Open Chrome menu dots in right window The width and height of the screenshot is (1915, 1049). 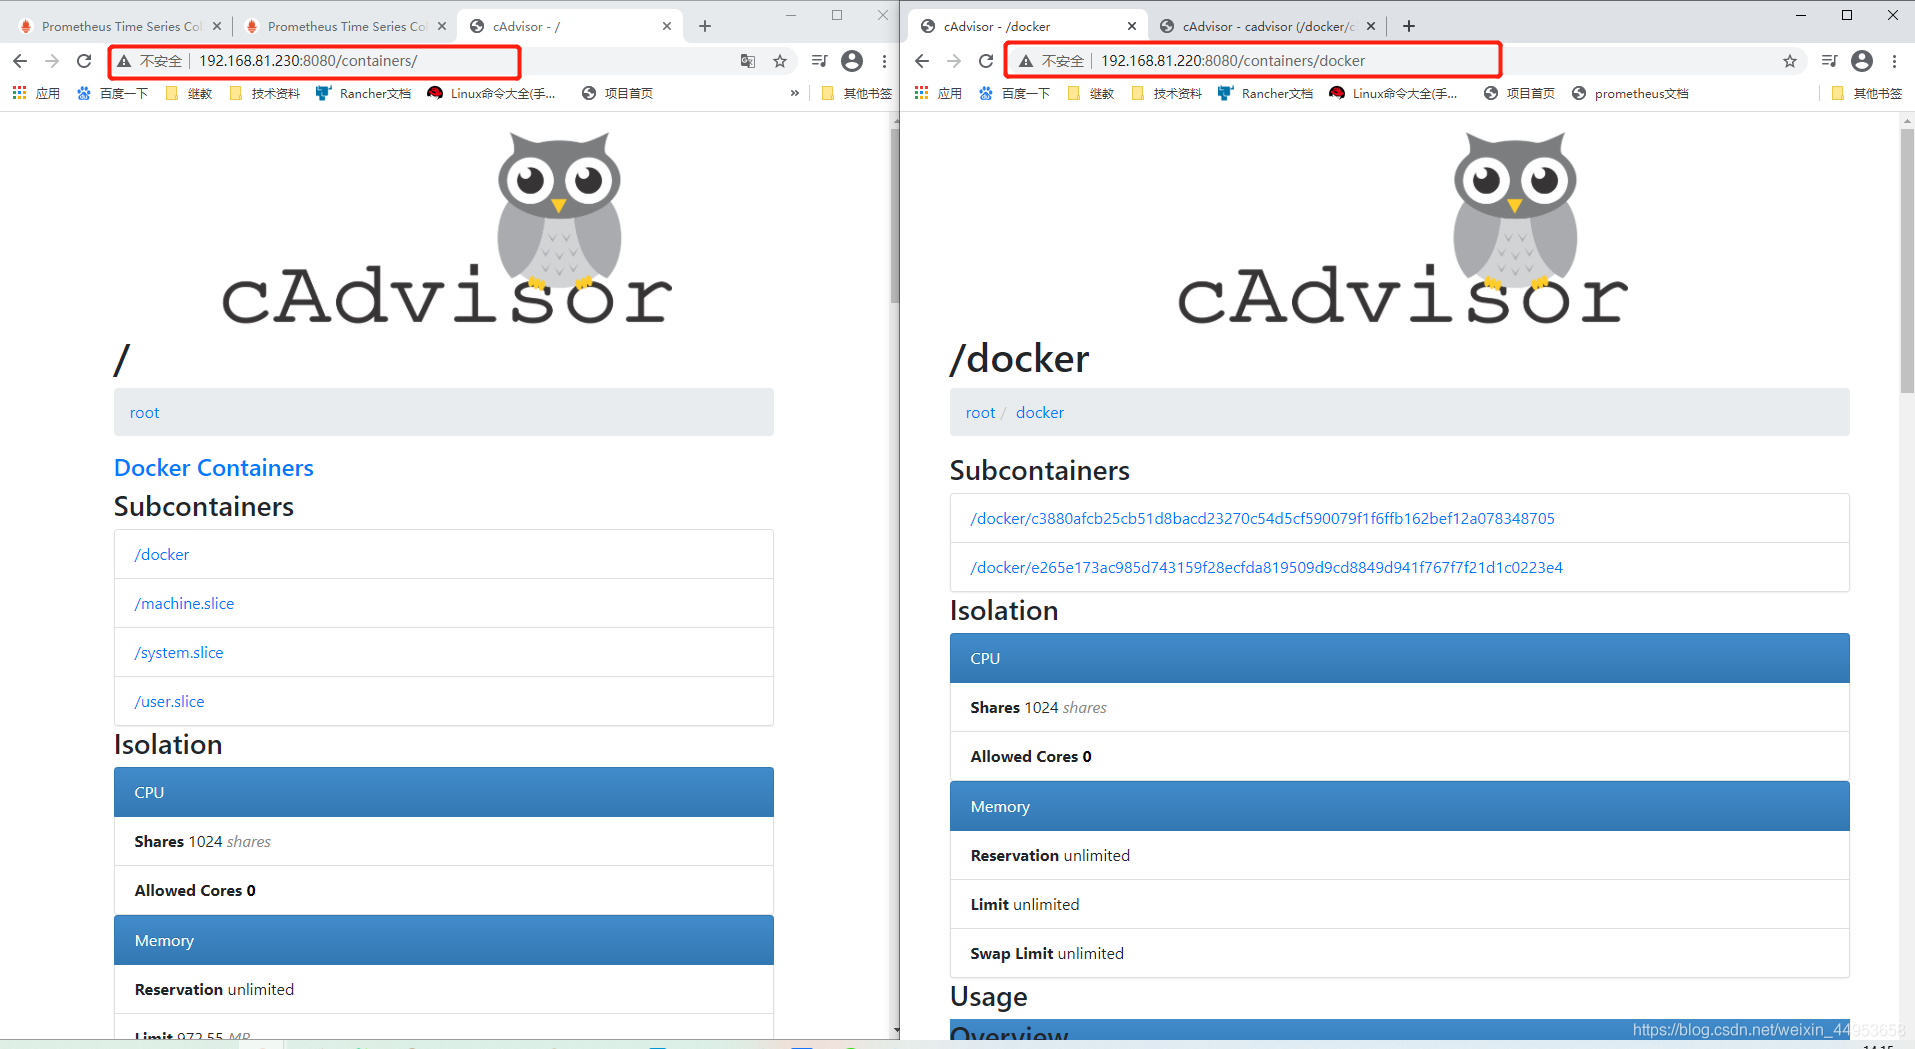(x=1894, y=61)
